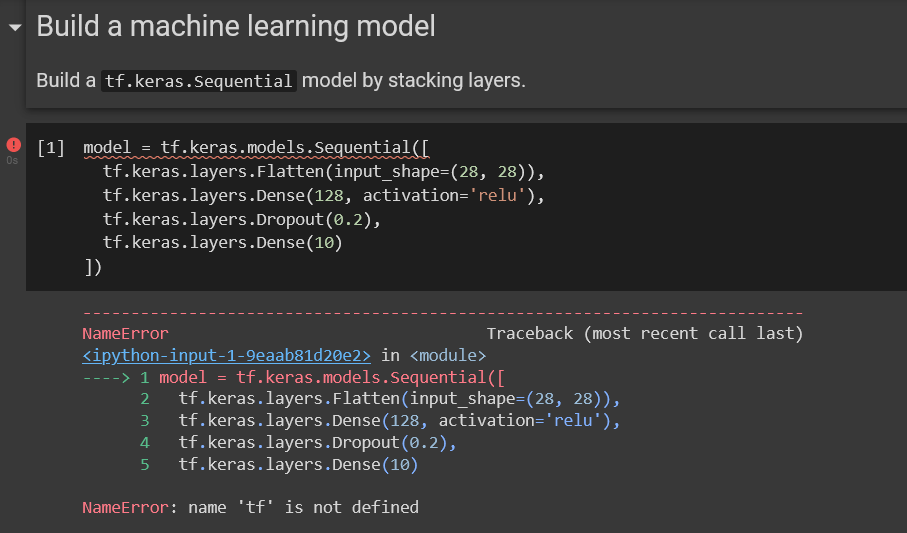The width and height of the screenshot is (907, 533).
Task: Click the red error run-cell icon
Action: 13,145
